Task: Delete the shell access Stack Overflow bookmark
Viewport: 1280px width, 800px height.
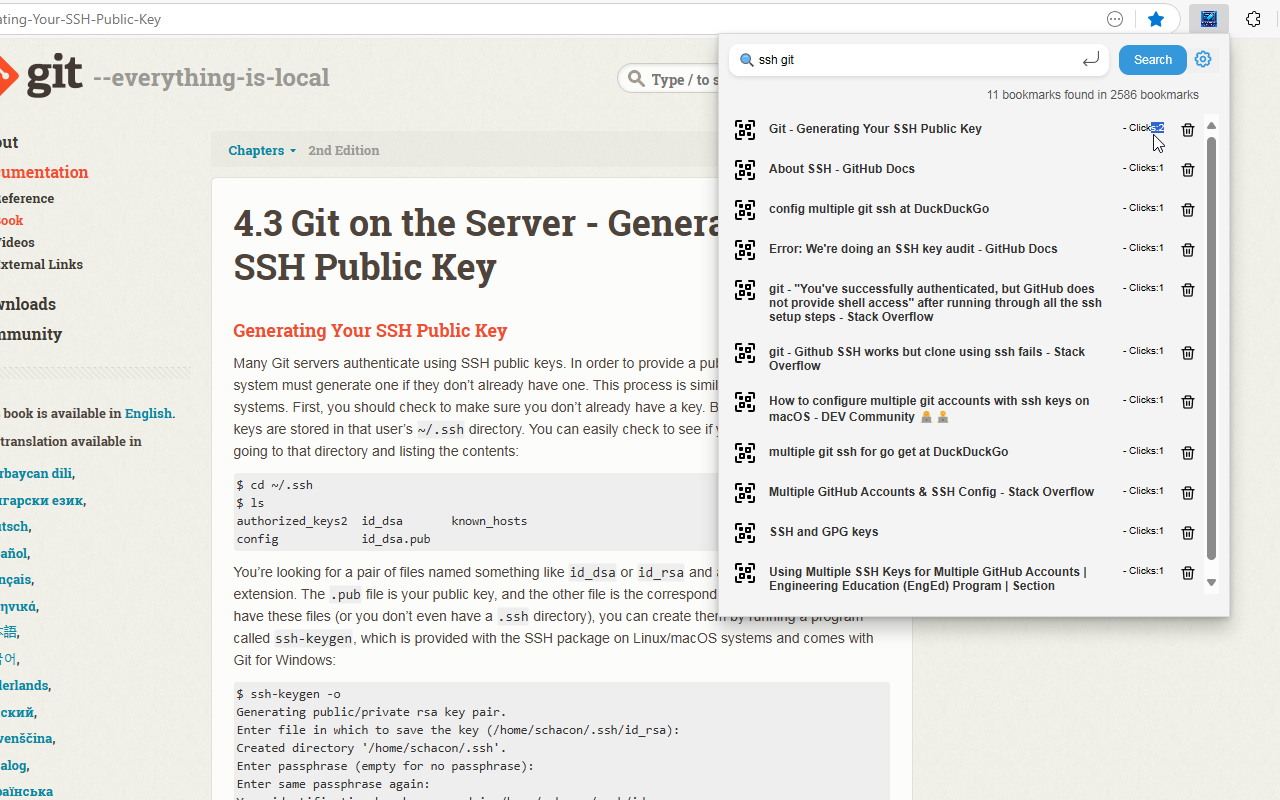Action: pyautogui.click(x=1188, y=290)
